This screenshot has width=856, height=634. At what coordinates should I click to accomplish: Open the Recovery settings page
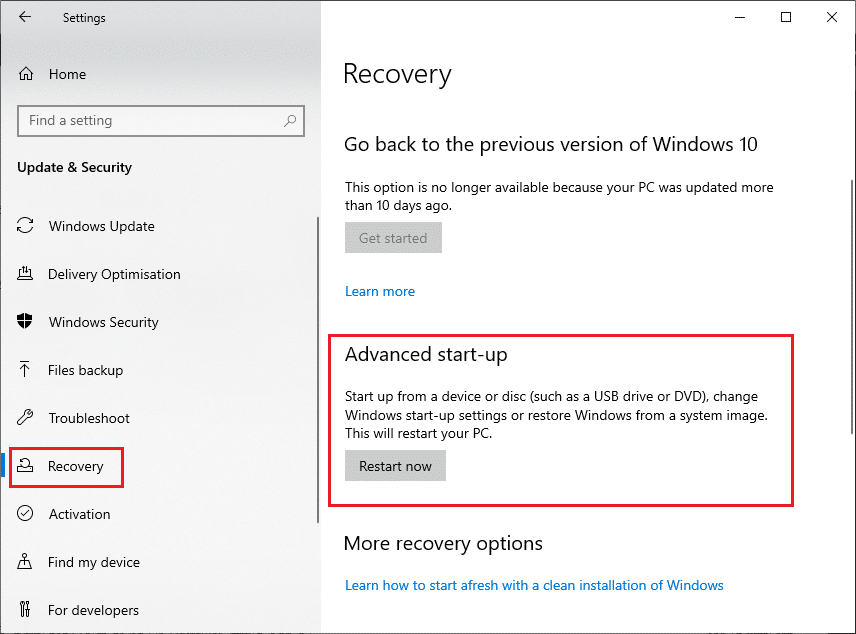pos(75,467)
